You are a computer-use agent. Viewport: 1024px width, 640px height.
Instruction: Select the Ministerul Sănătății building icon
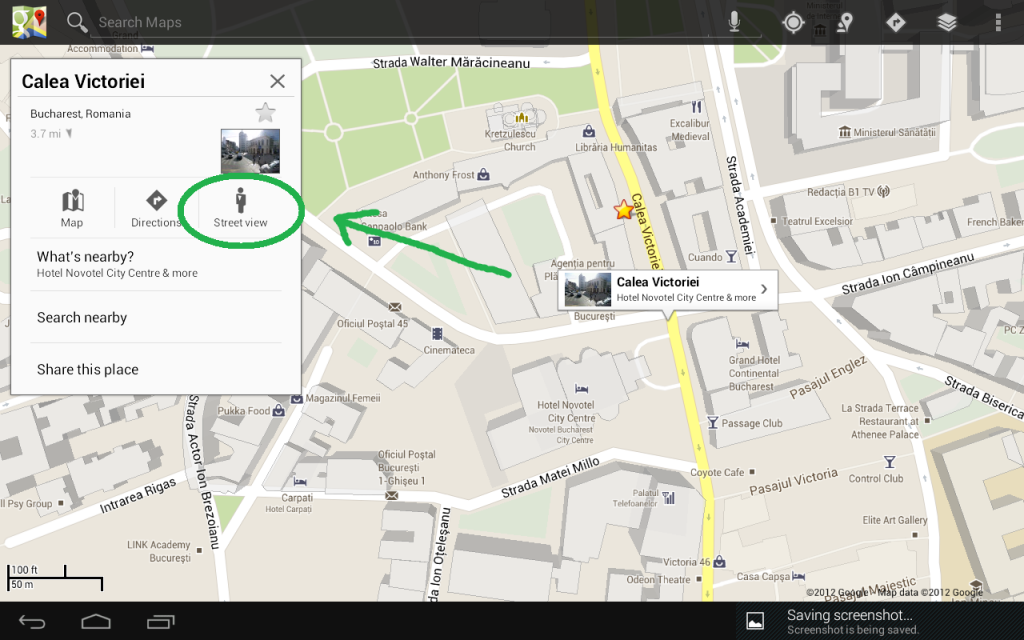click(844, 132)
